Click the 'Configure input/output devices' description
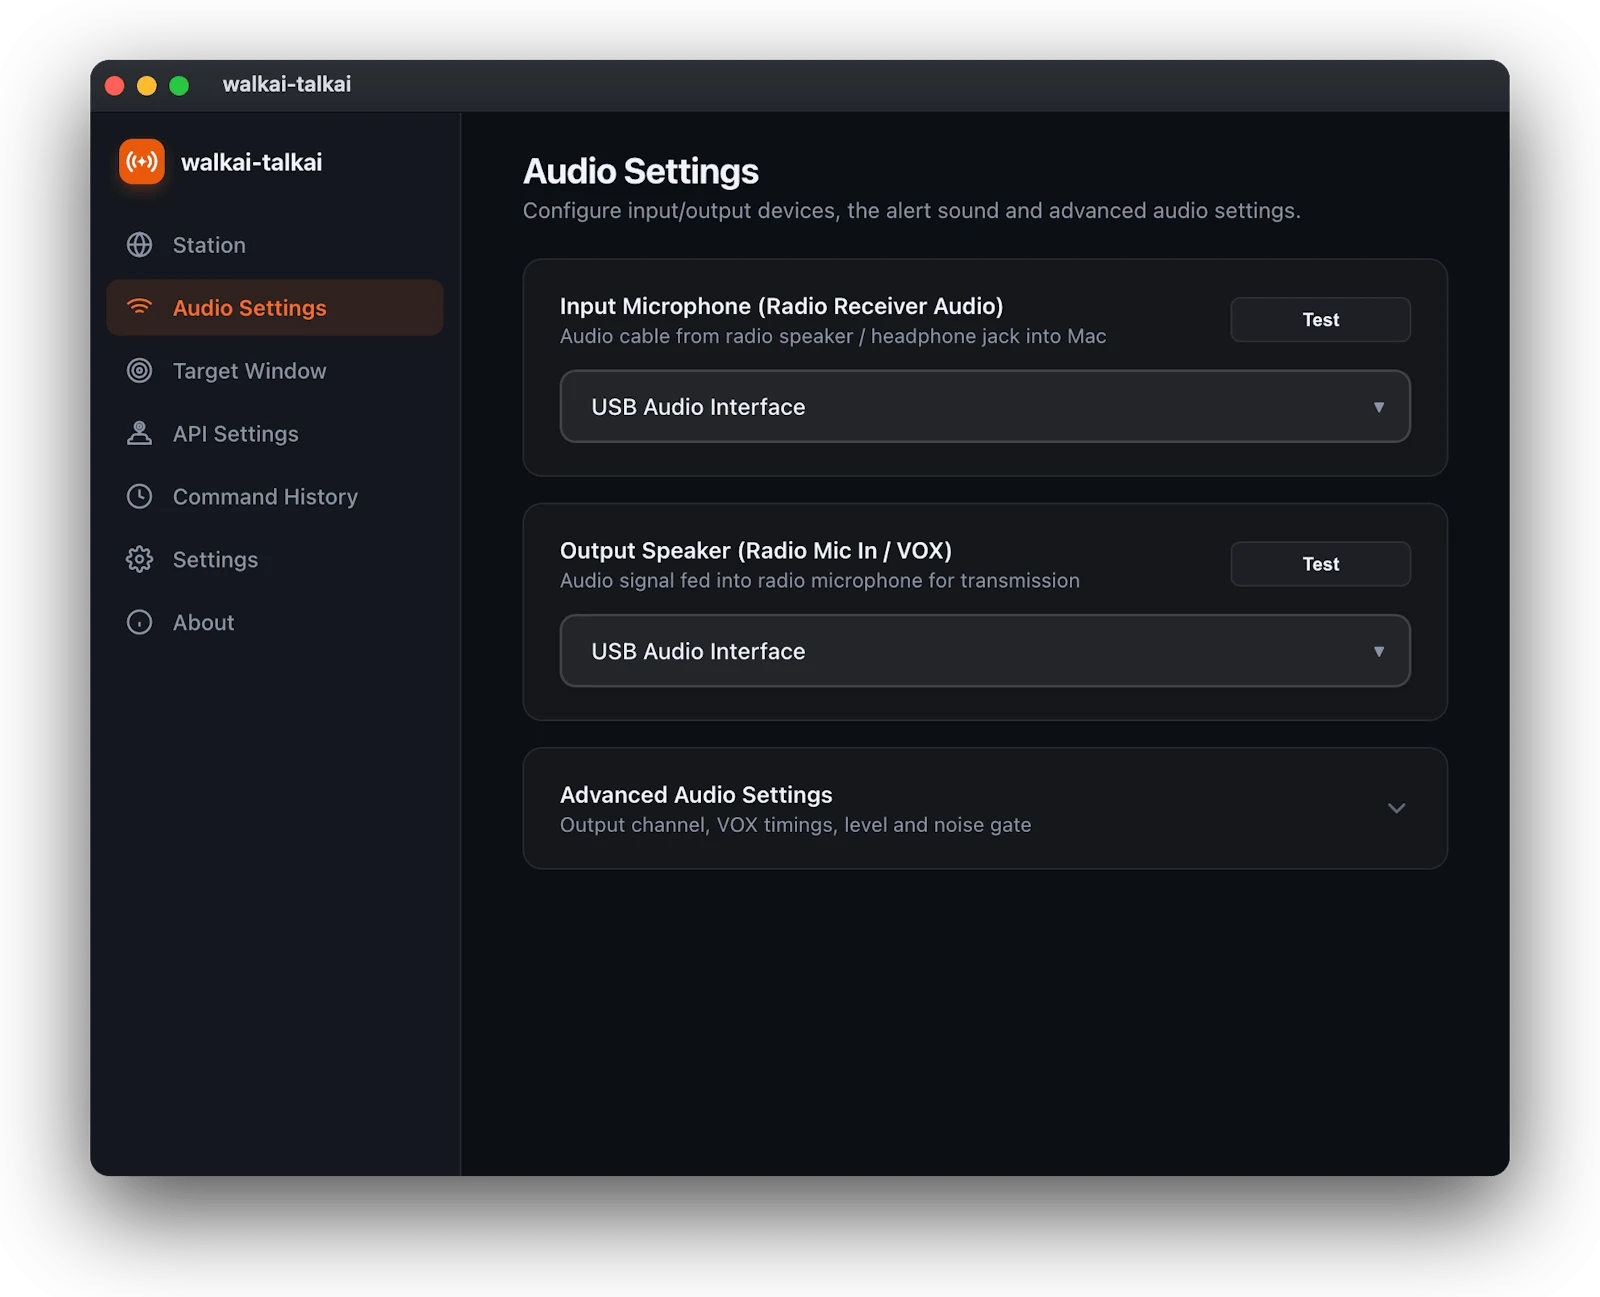Screen dimensions: 1600x1297 coord(912,211)
